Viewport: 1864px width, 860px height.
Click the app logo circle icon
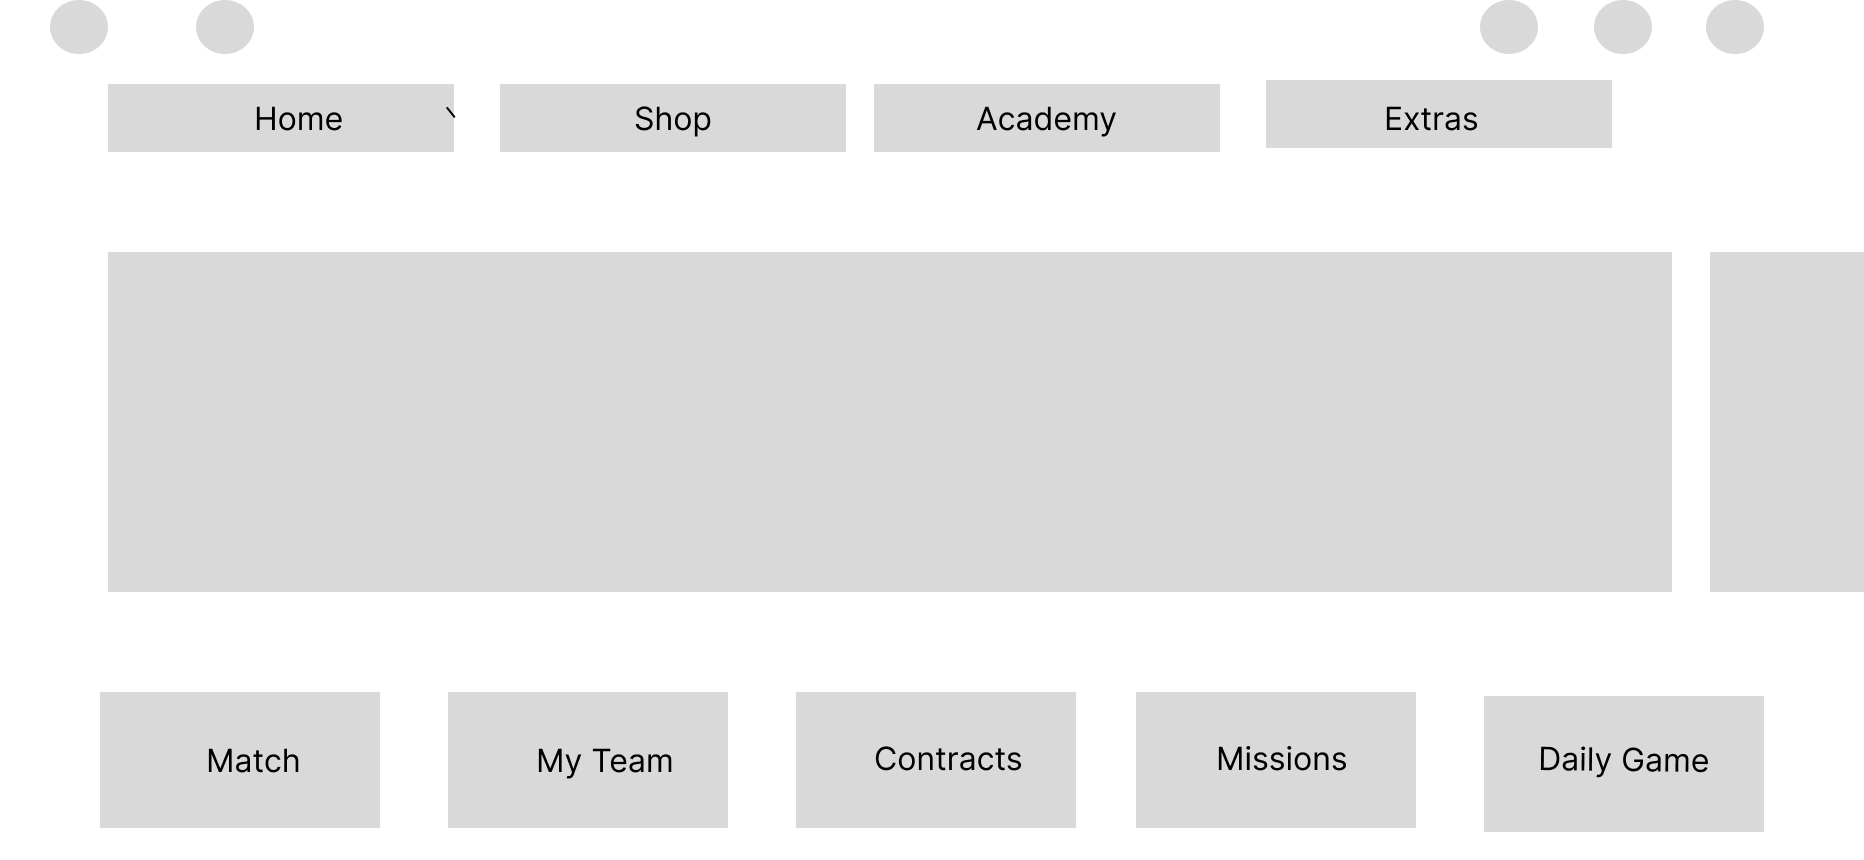pos(78,27)
